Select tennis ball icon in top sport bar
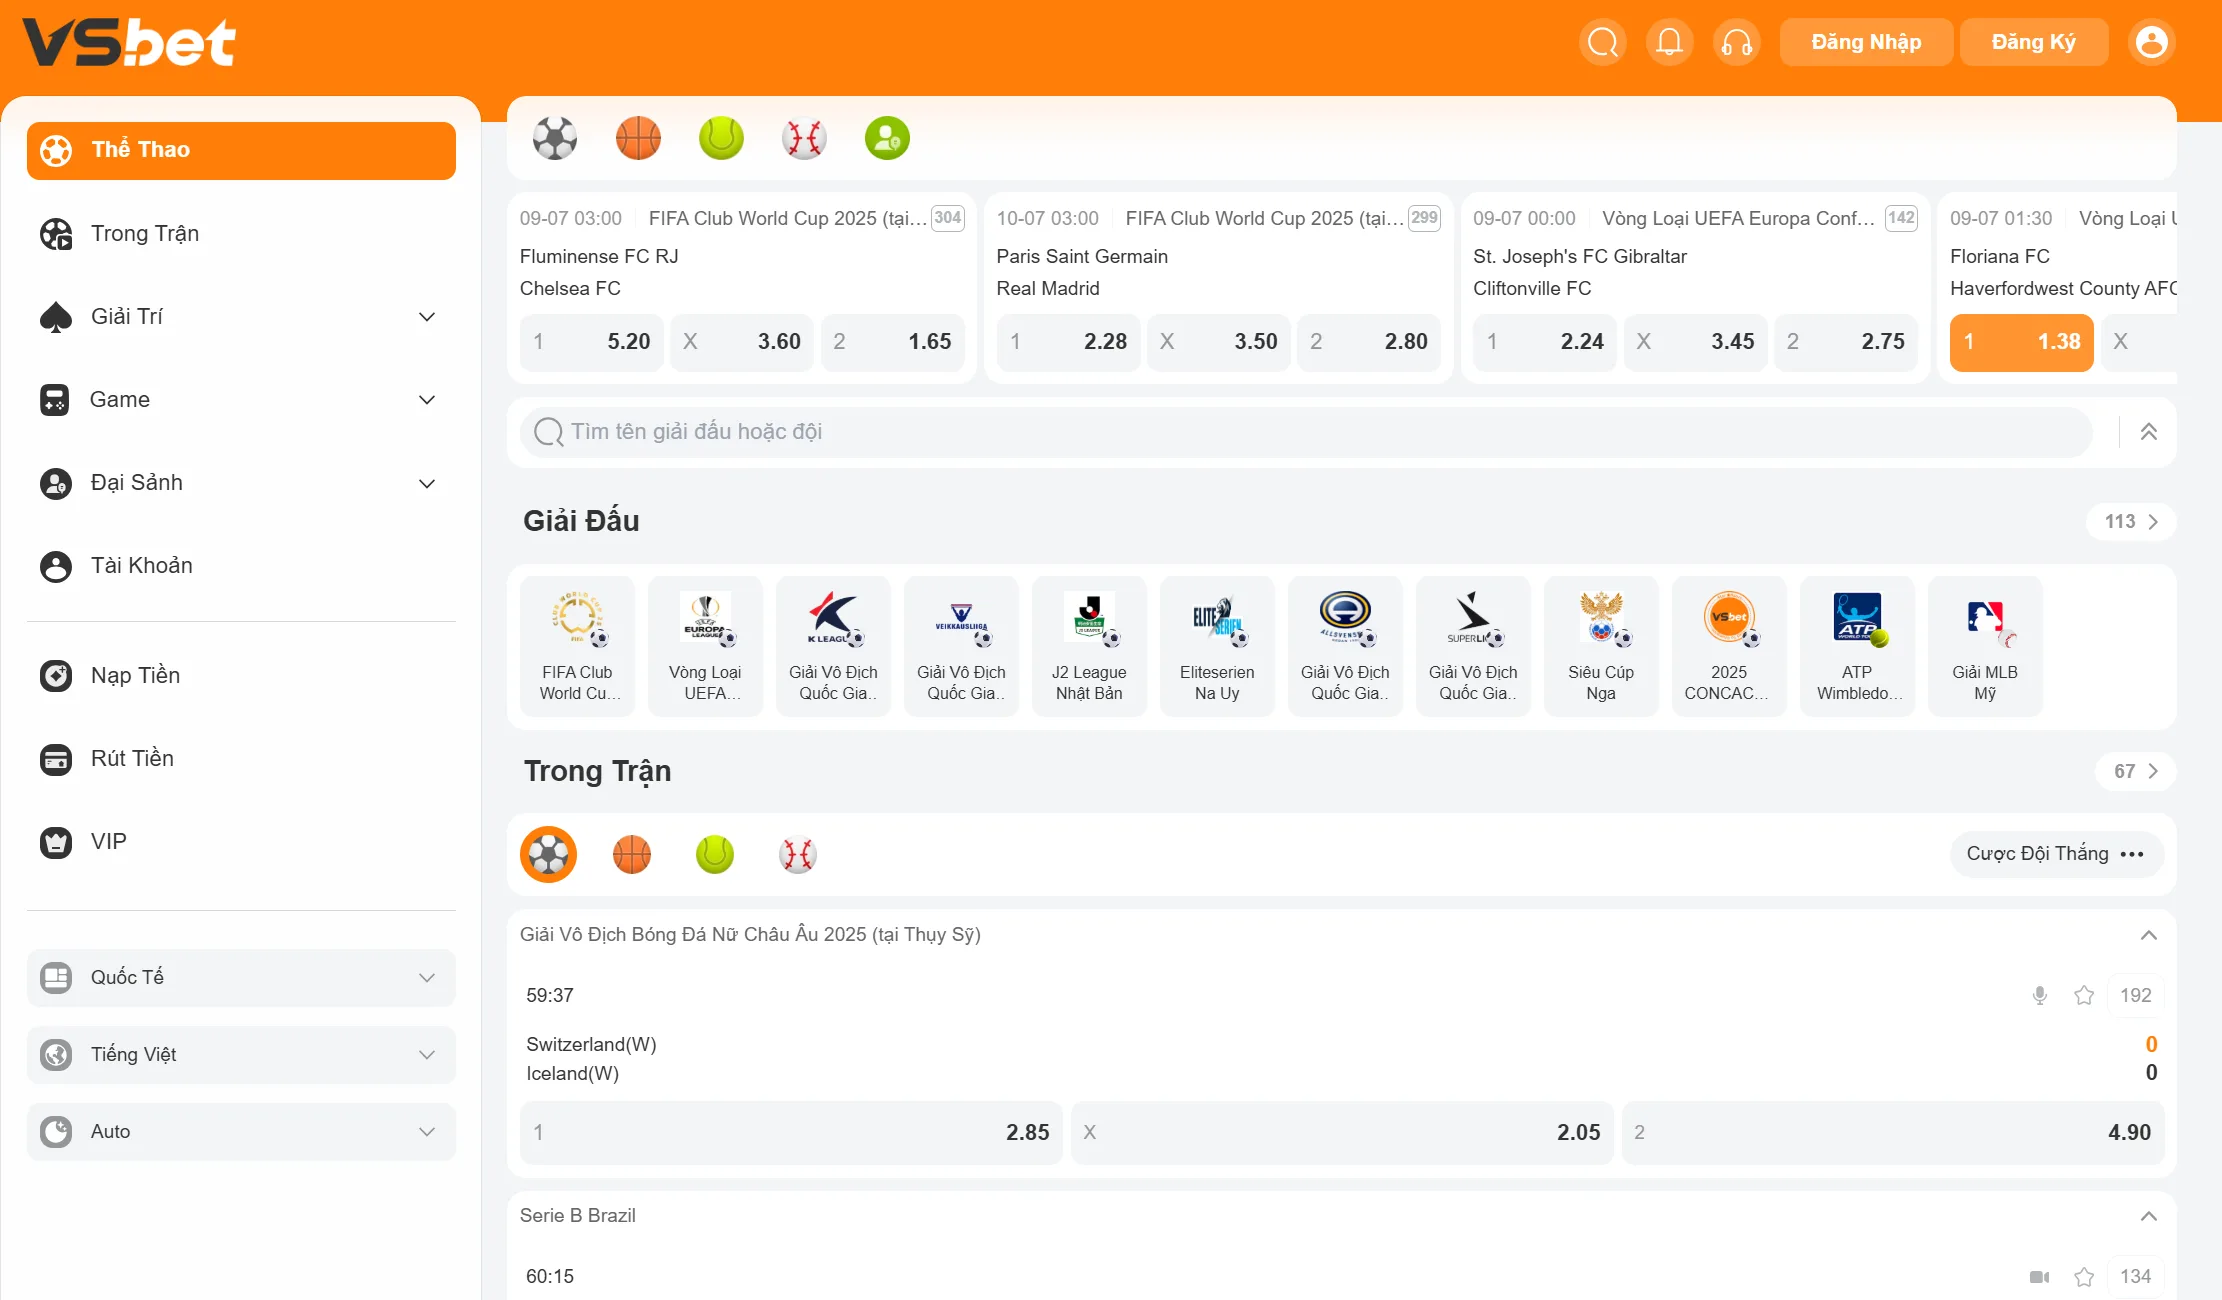Viewport: 2222px width, 1300px height. (x=721, y=138)
